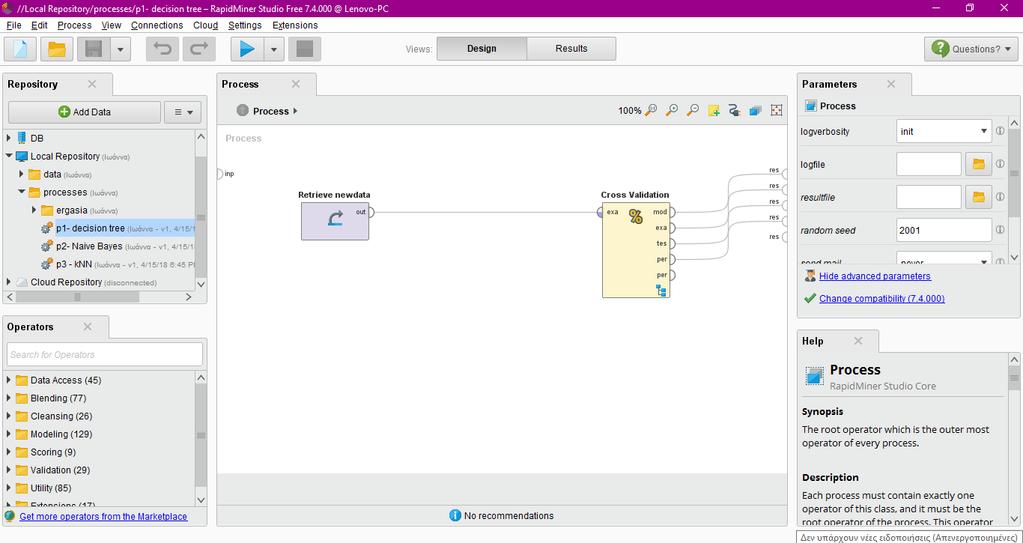Expand the Utility operators group

click(x=8, y=488)
